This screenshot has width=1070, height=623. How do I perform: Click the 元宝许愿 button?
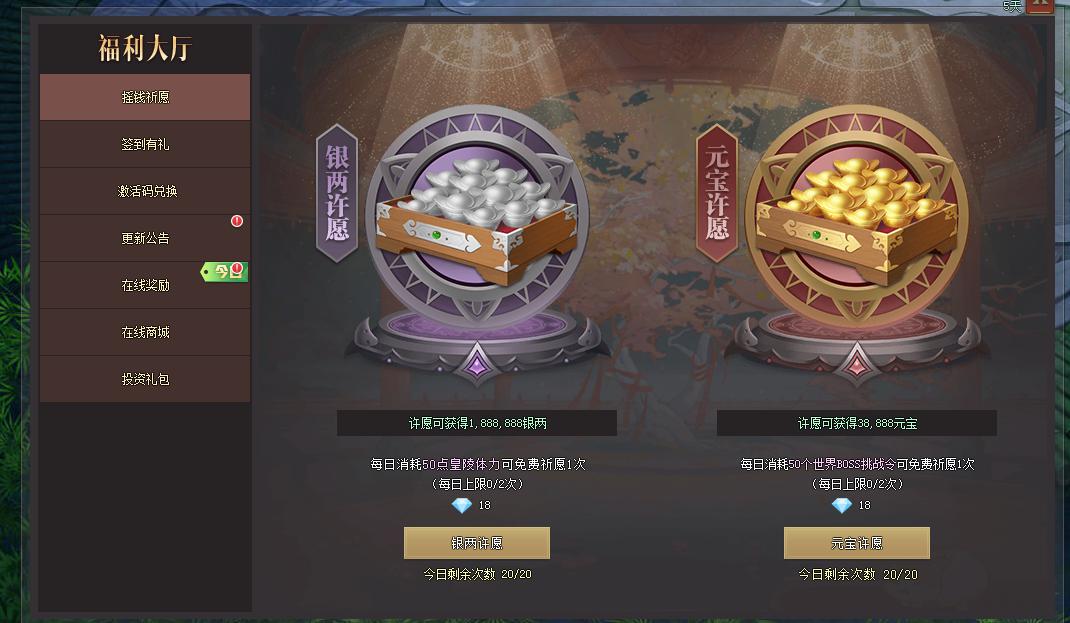click(856, 543)
